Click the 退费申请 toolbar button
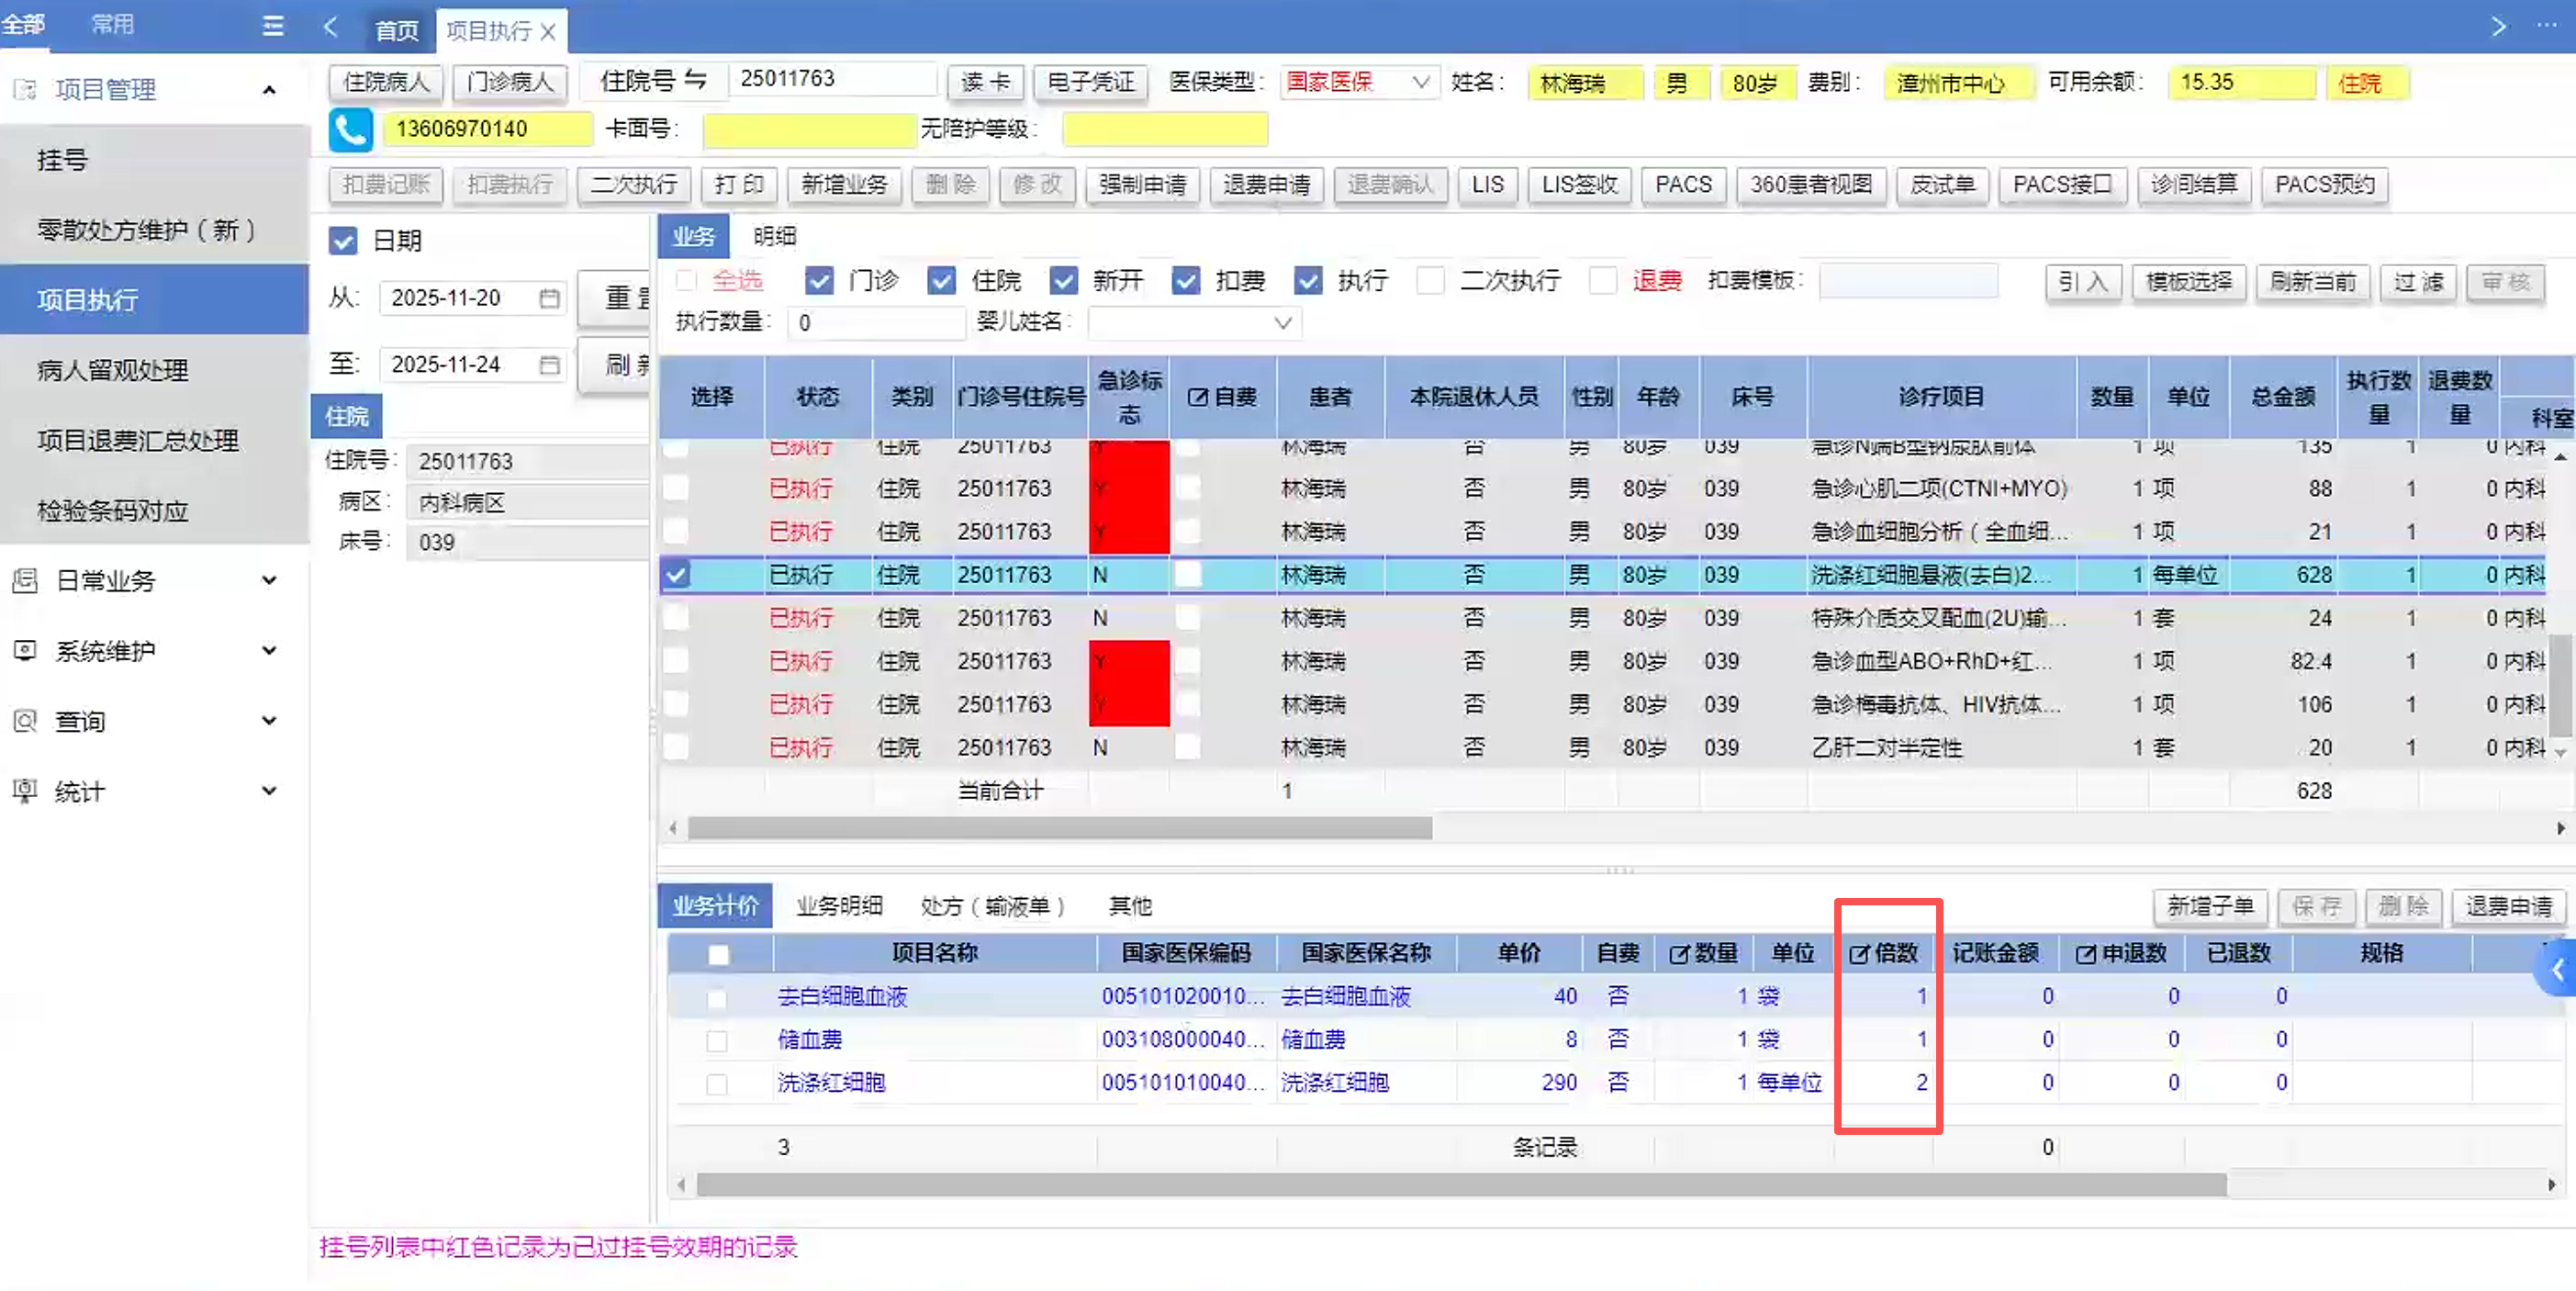2576x1291 pixels. [1266, 185]
